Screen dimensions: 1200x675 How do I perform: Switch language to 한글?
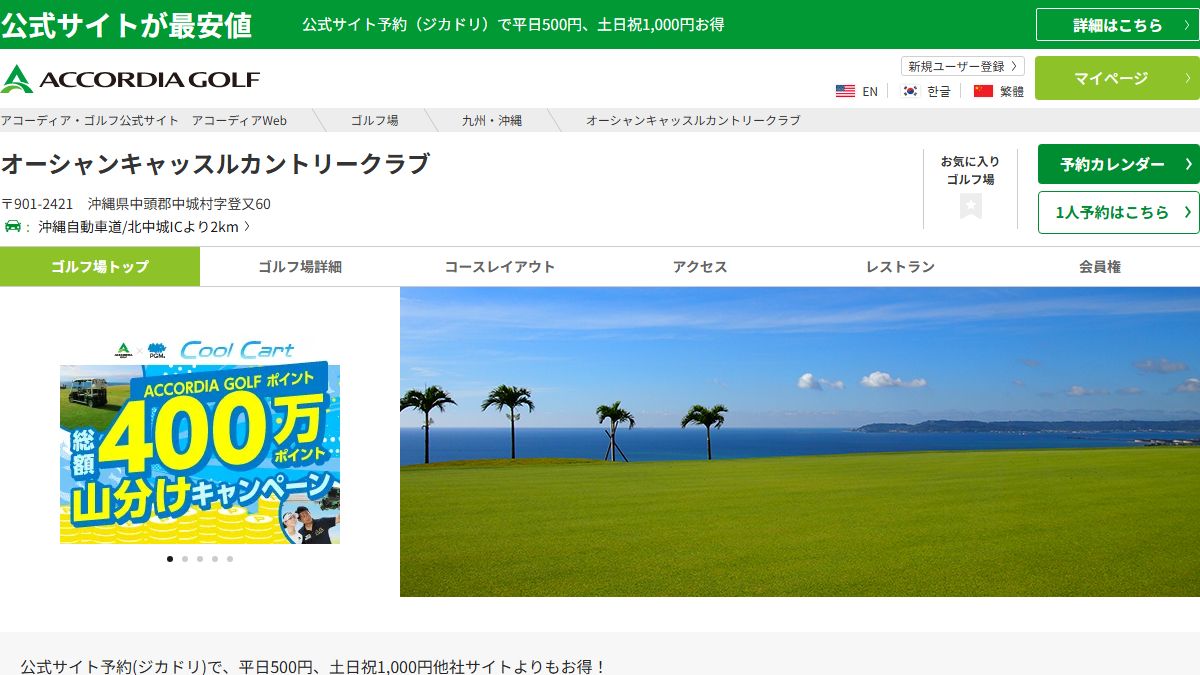pos(939,91)
